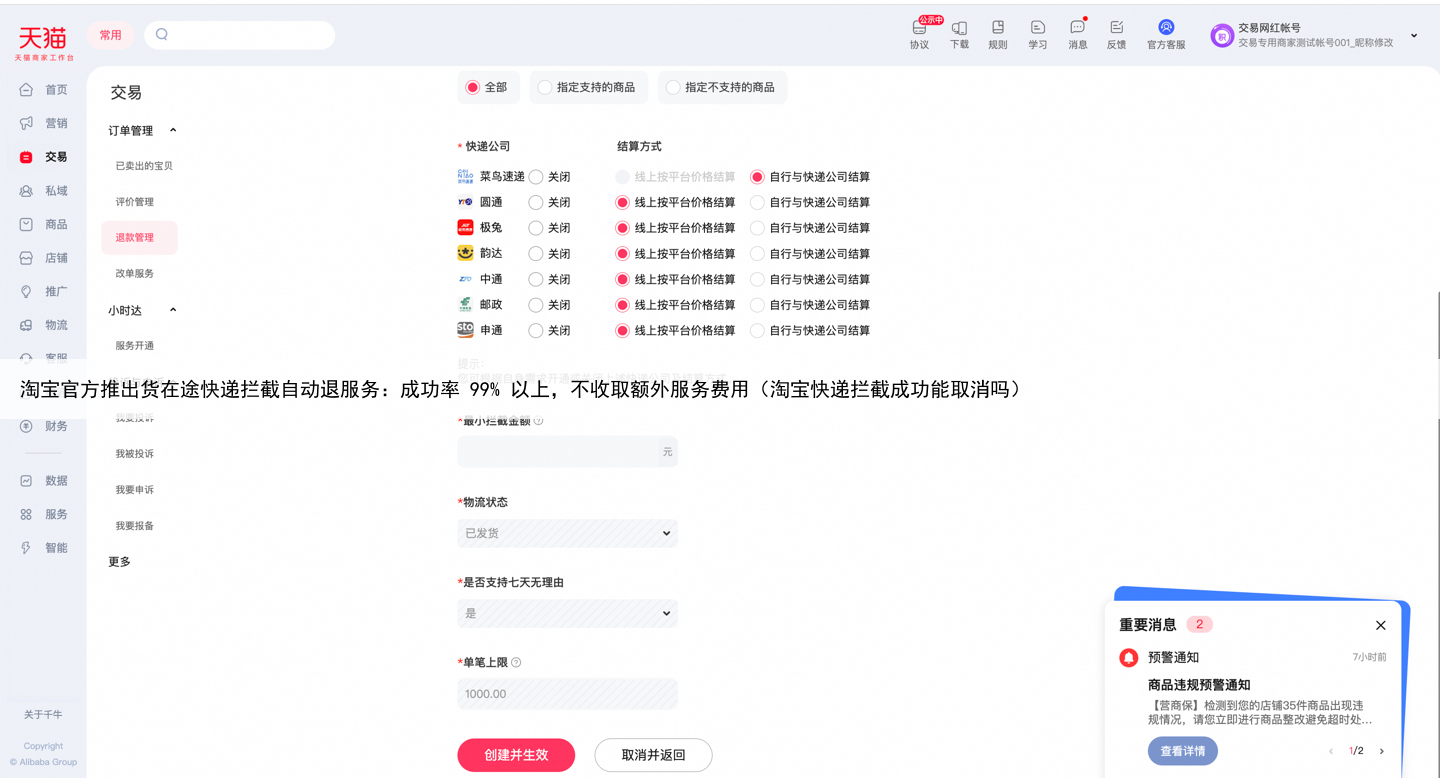This screenshot has width=1440, height=778.
Task: Open the 是否支持七天无理由 dropdown
Action: click(567, 613)
